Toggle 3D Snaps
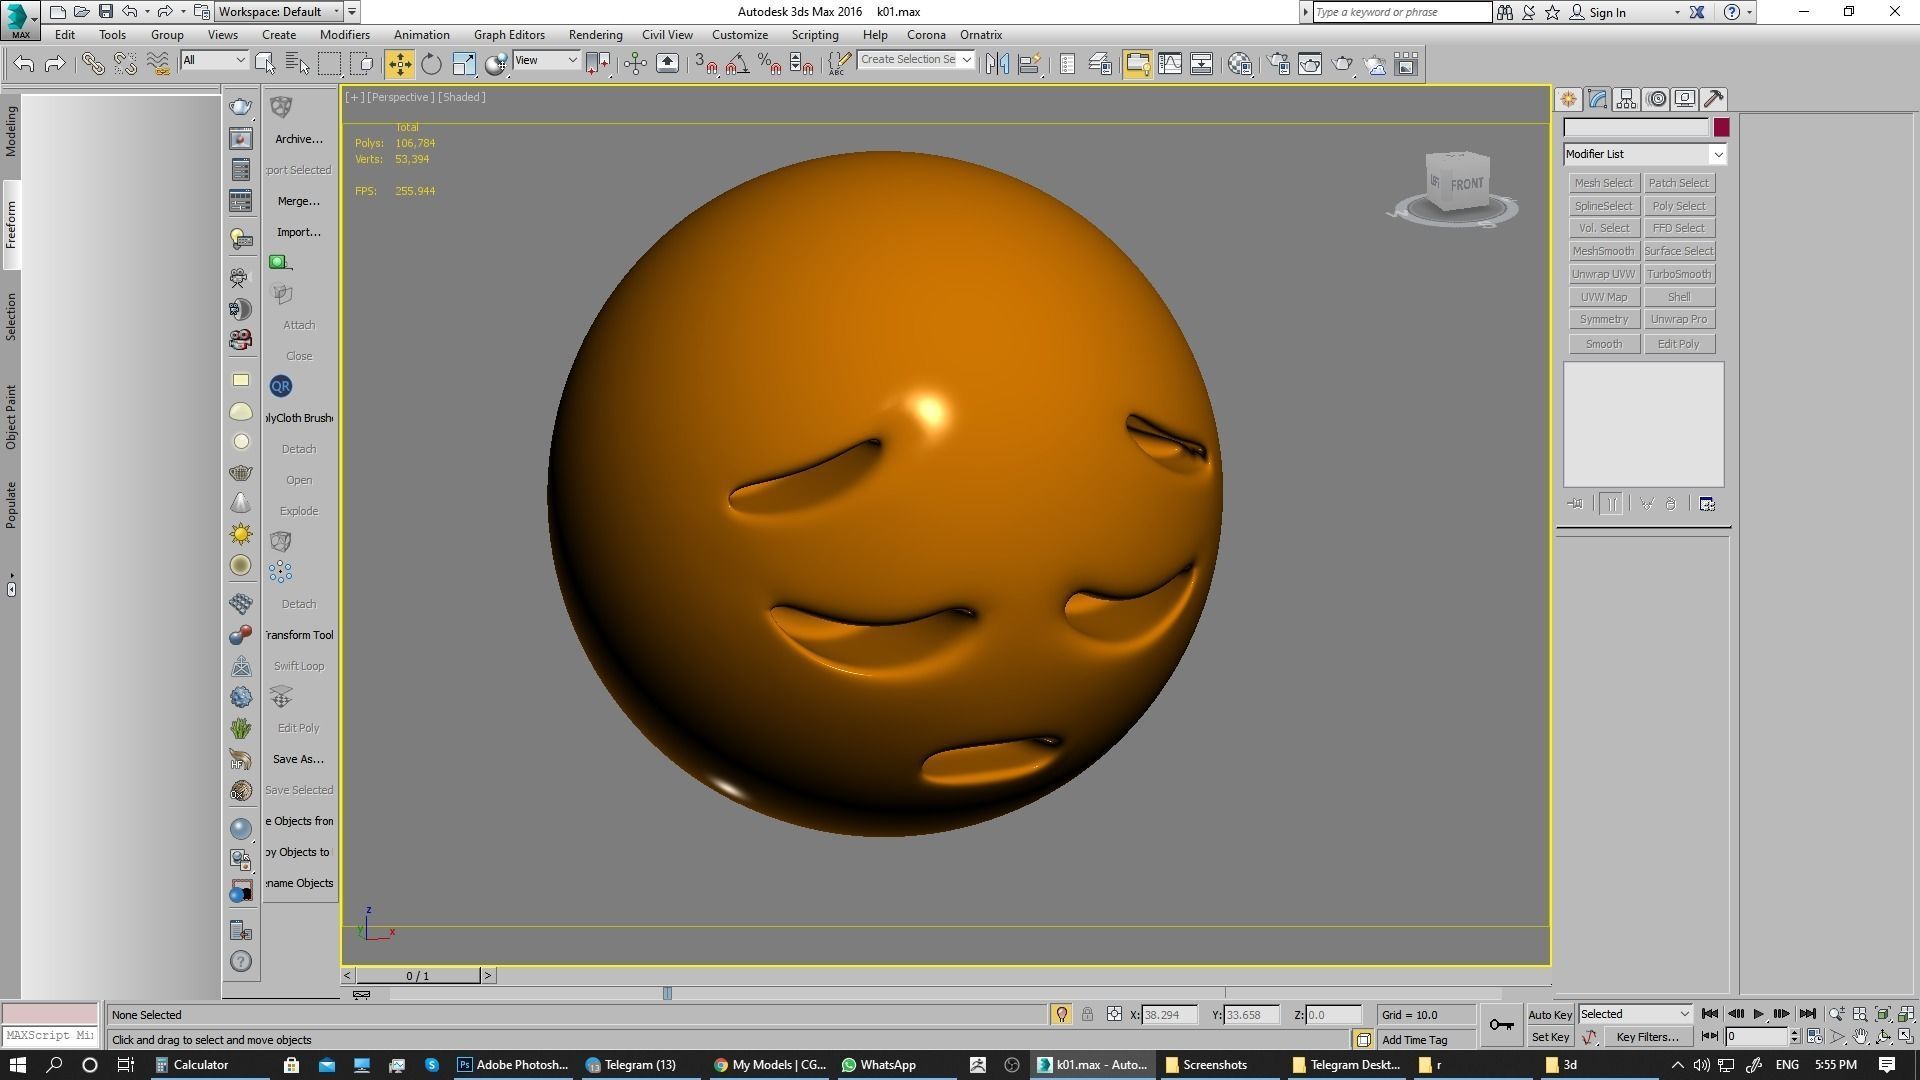This screenshot has height=1080, width=1920. [705, 64]
